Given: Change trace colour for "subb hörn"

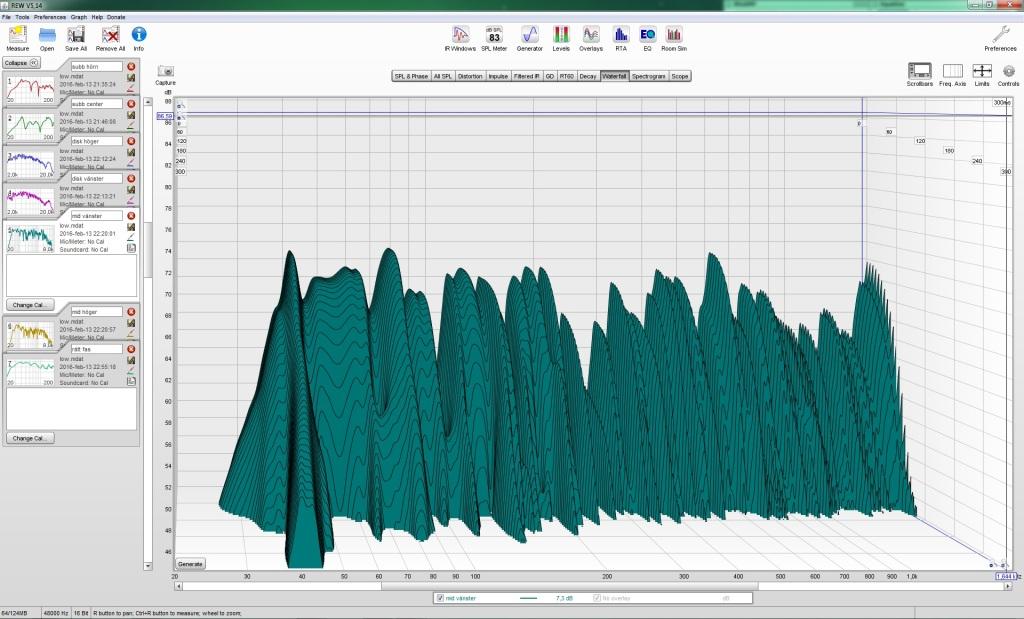Looking at the screenshot, I should 131,87.
